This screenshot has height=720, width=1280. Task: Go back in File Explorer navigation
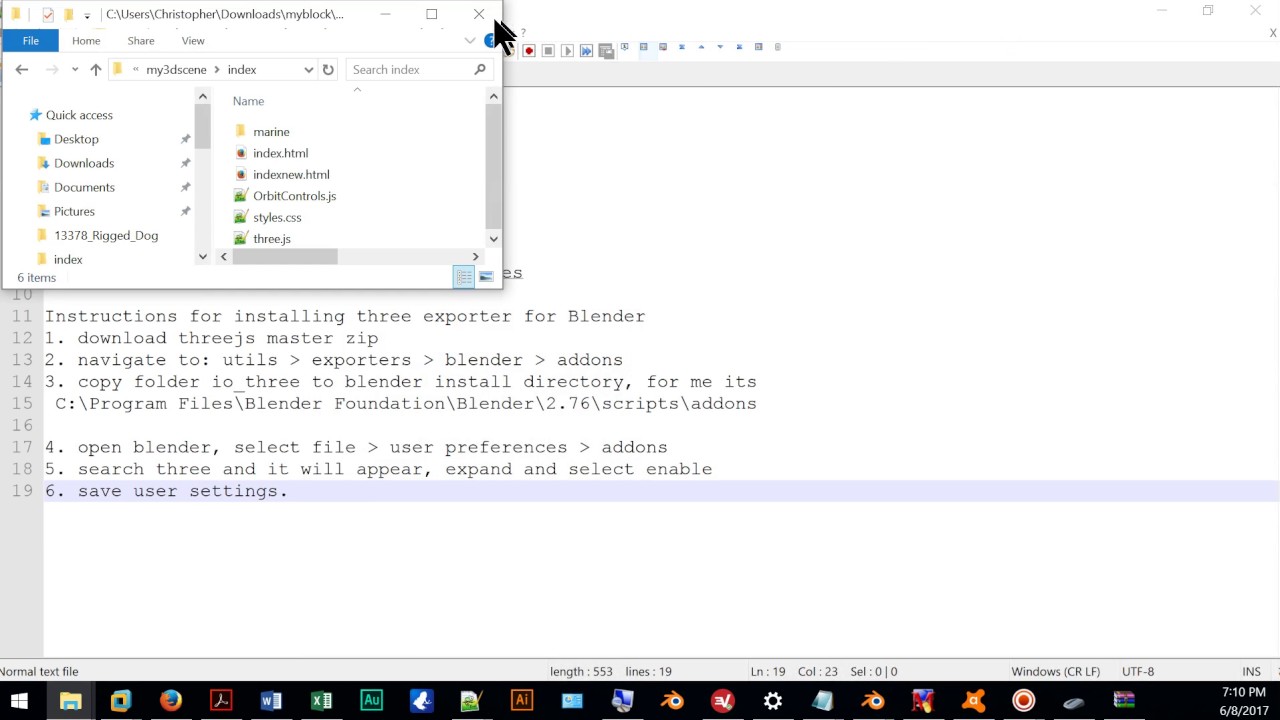[22, 69]
